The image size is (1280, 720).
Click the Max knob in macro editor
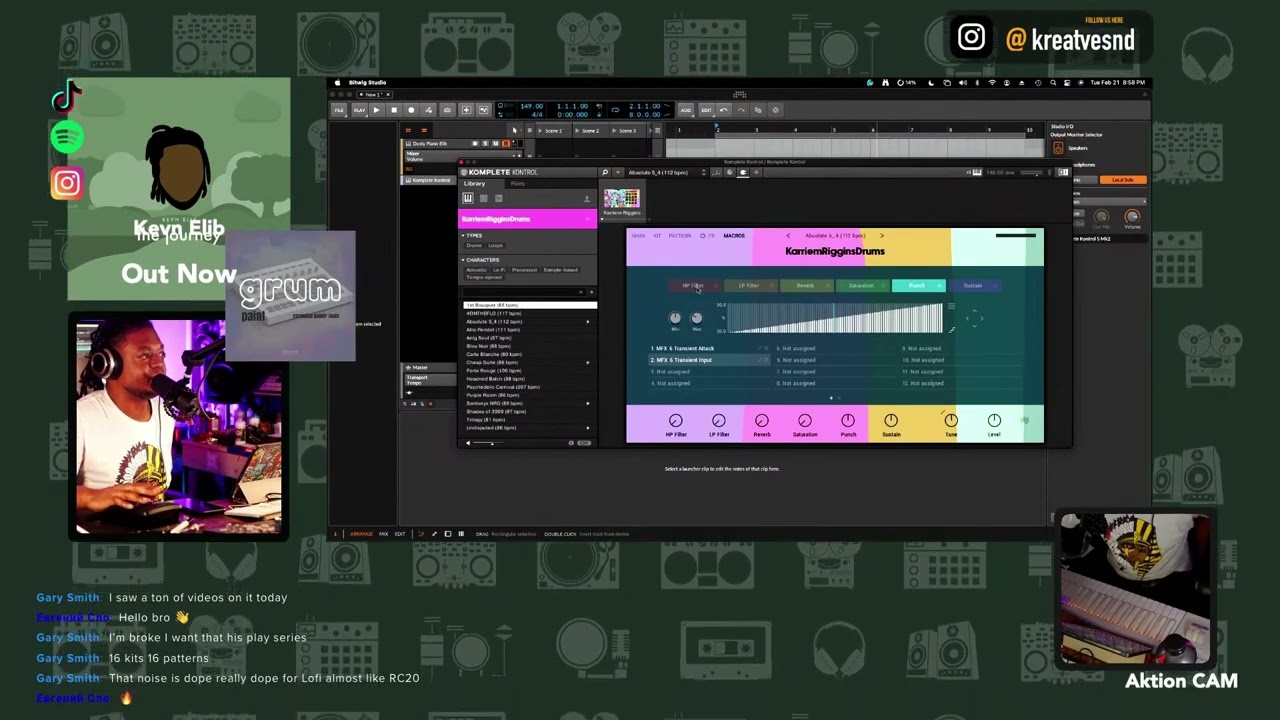[x=697, y=318]
